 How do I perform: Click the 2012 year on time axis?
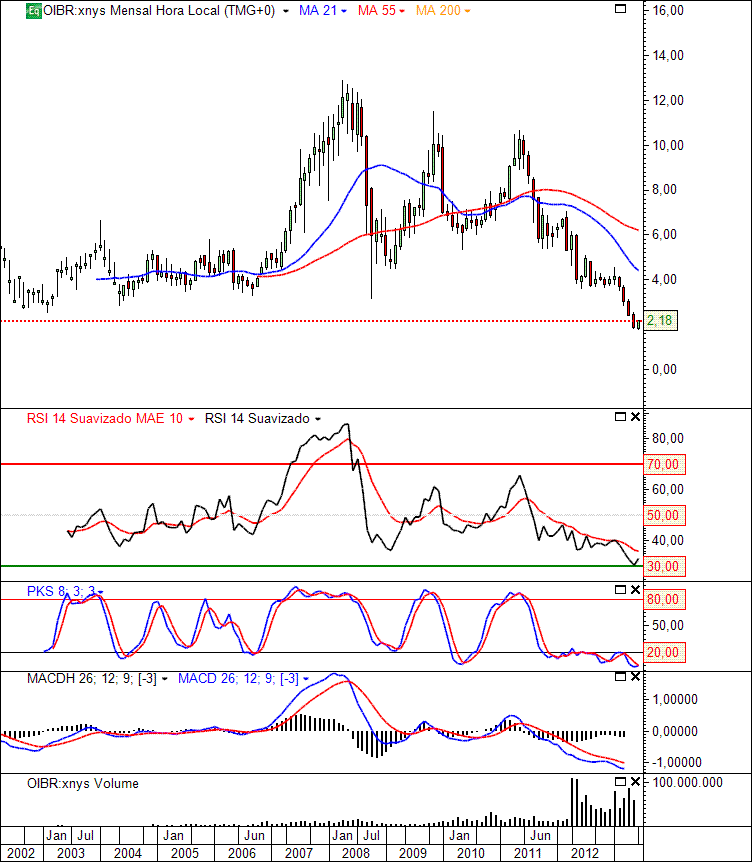tap(584, 853)
